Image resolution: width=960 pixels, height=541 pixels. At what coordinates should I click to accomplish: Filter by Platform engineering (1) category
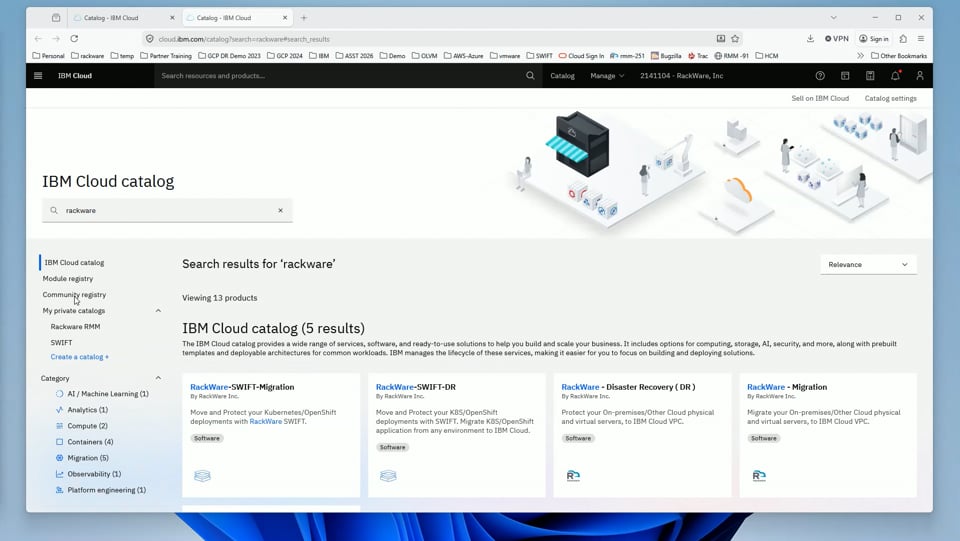100,490
